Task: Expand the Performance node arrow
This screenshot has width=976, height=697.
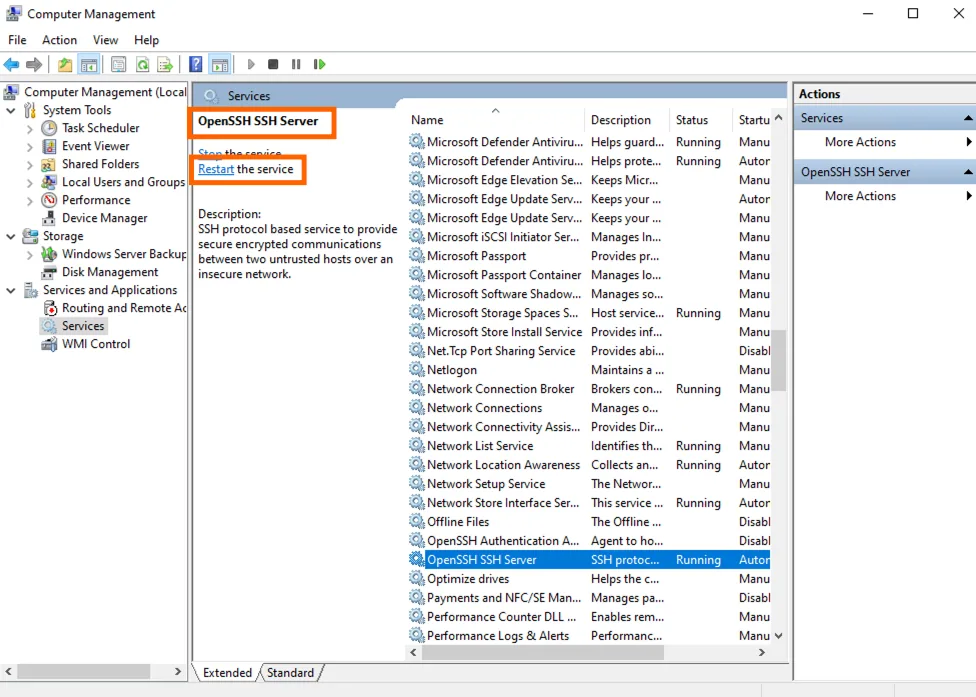Action: click(29, 201)
